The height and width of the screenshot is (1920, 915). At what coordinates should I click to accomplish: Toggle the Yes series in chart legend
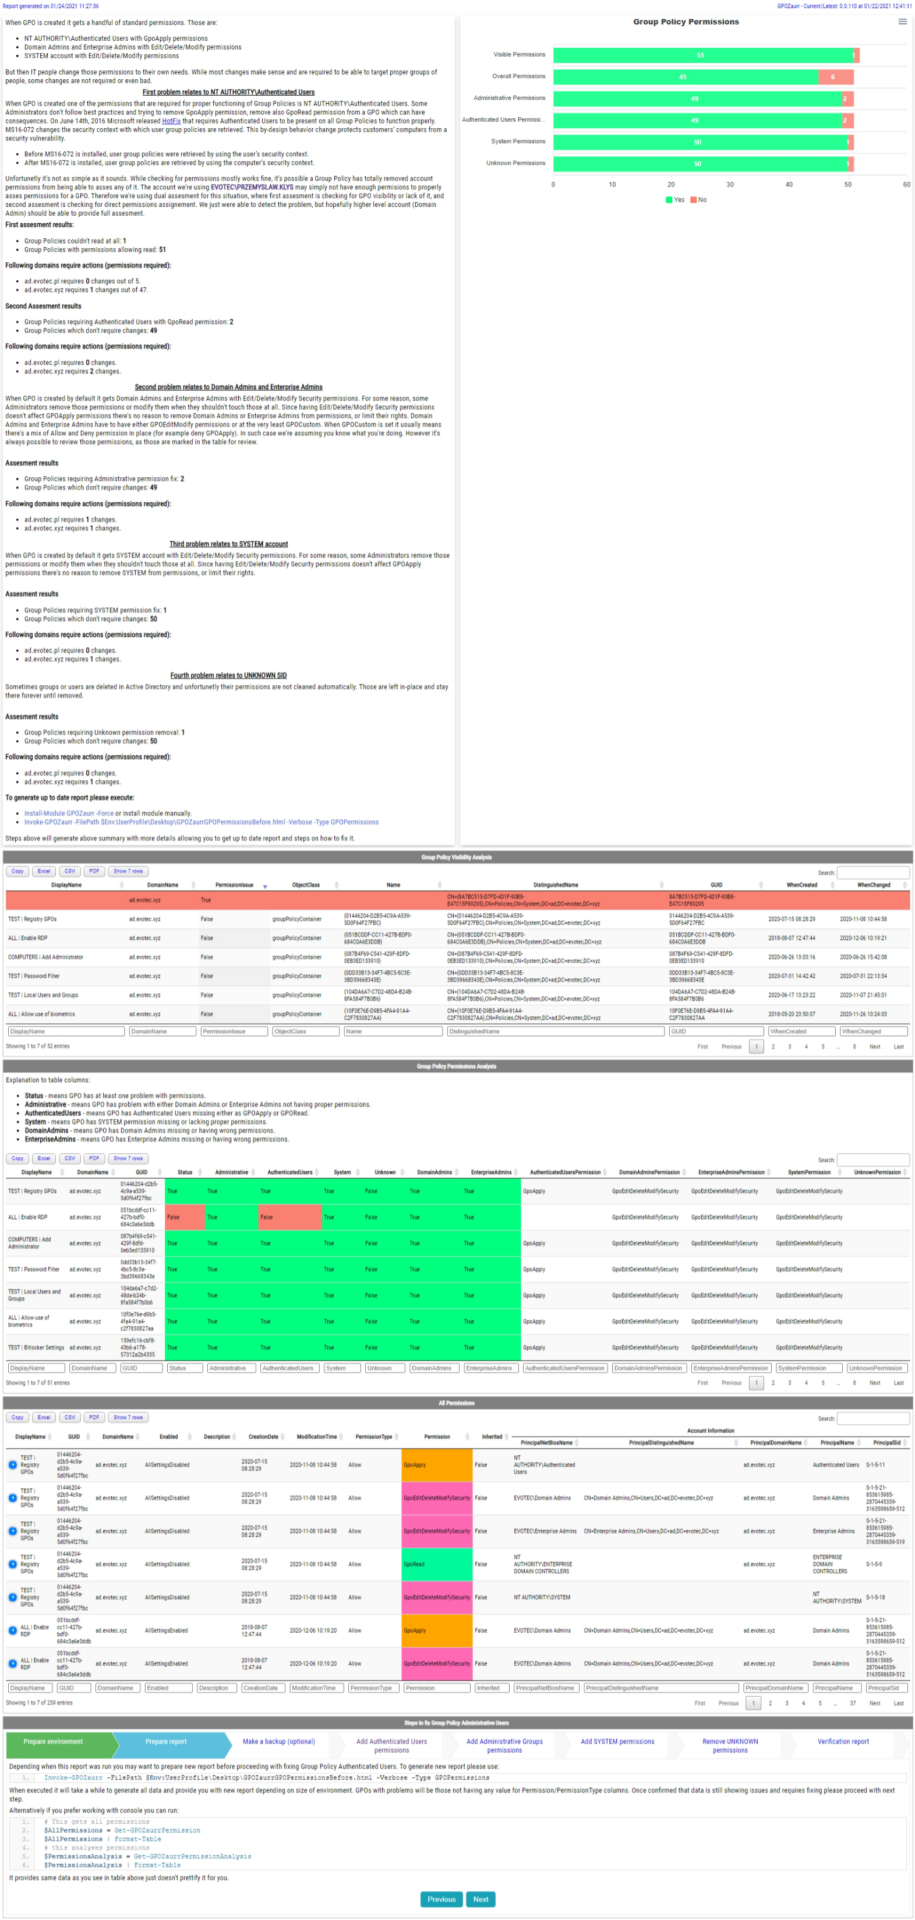coord(675,199)
